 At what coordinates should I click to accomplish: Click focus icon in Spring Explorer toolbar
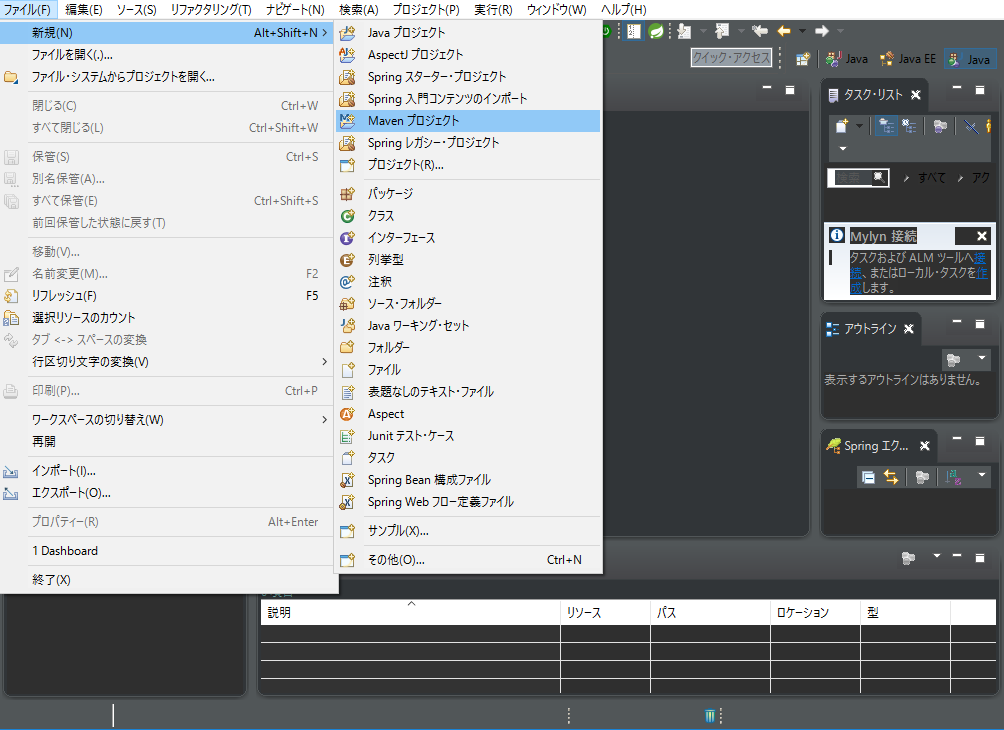(922, 476)
